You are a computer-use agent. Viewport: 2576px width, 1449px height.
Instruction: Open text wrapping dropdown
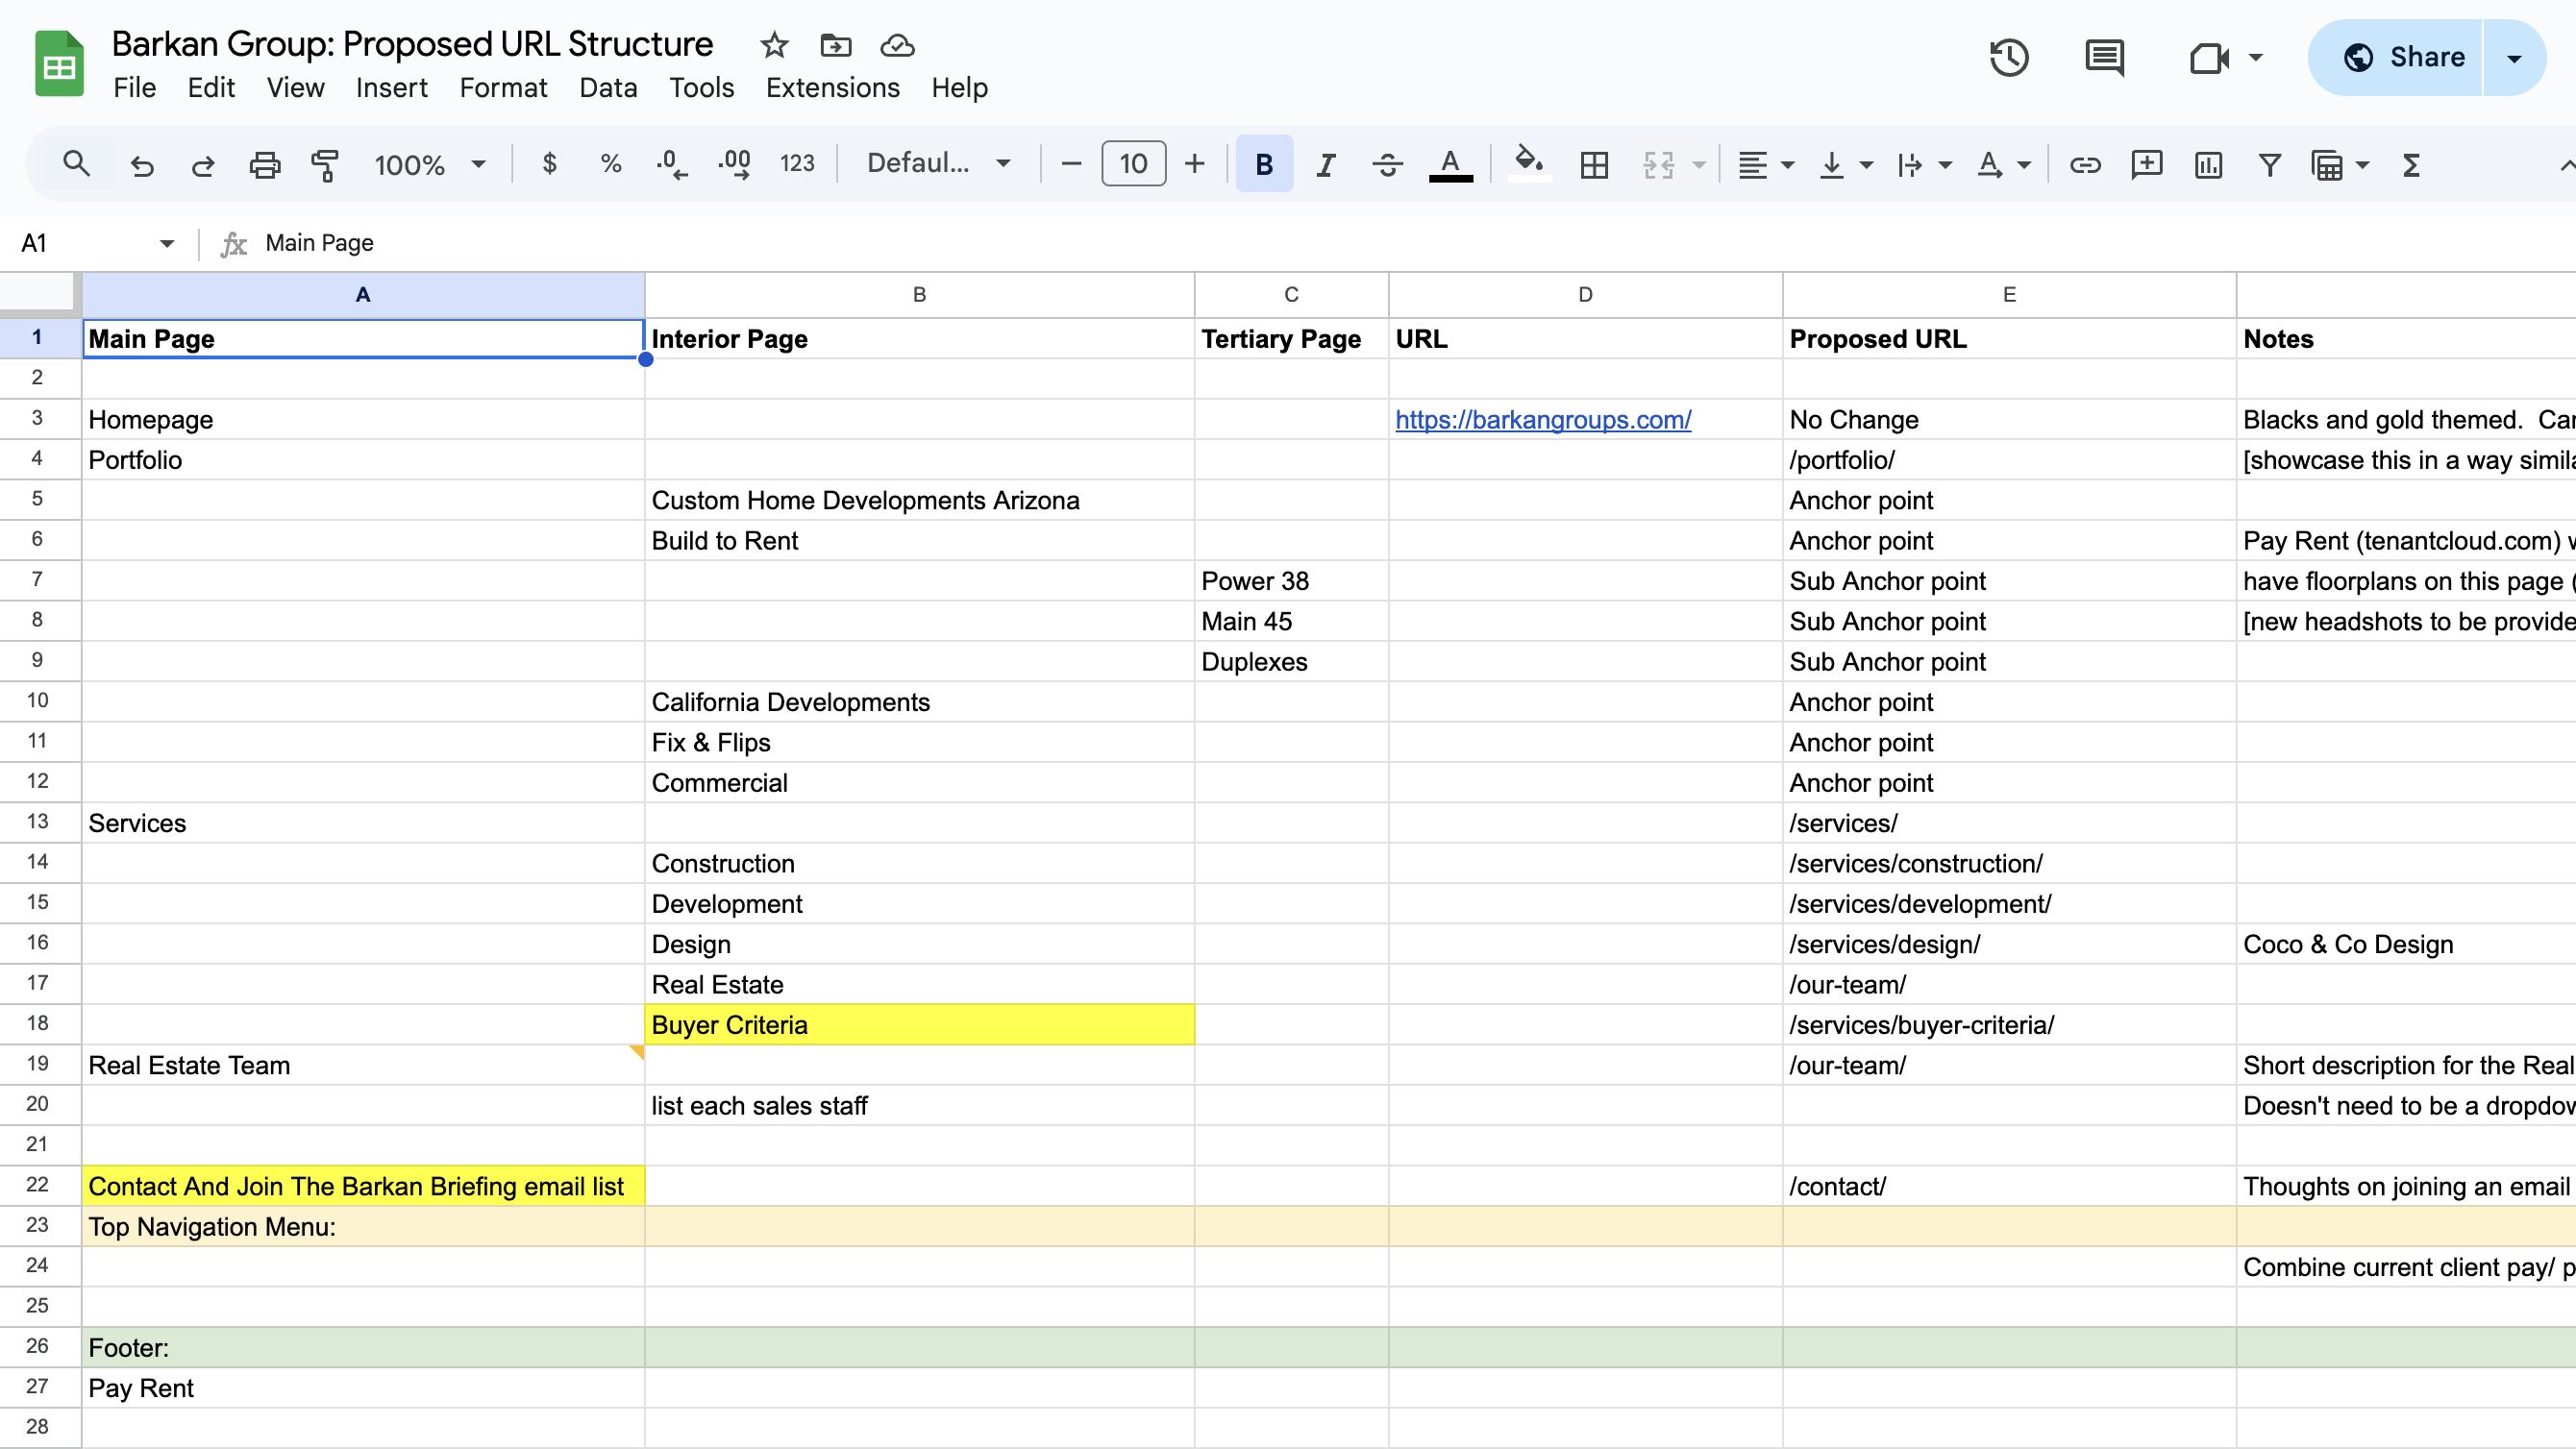[x=1924, y=164]
